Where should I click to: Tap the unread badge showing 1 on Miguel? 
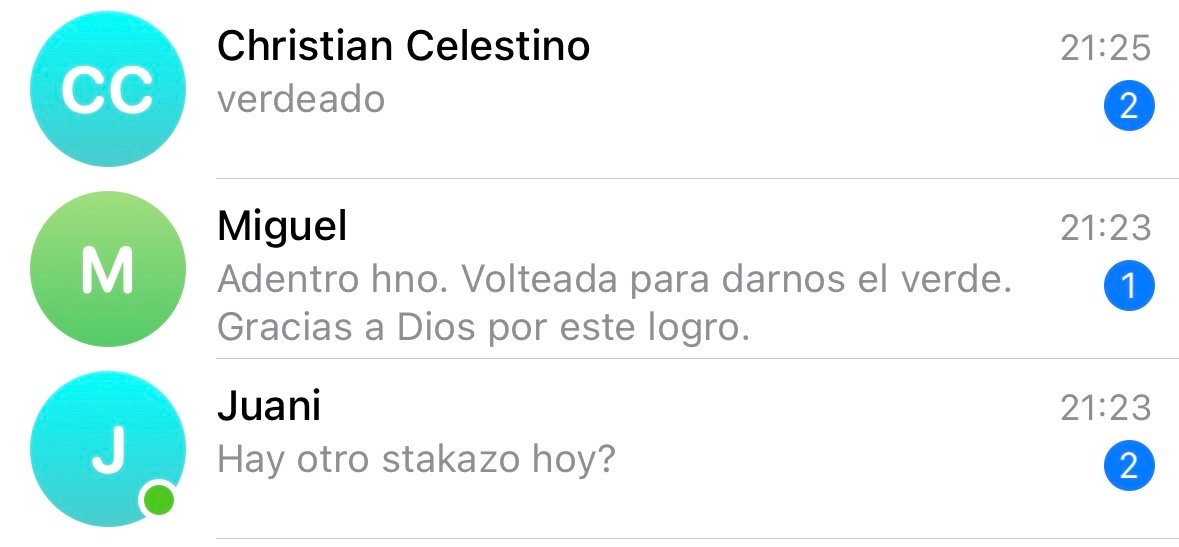tap(1129, 287)
